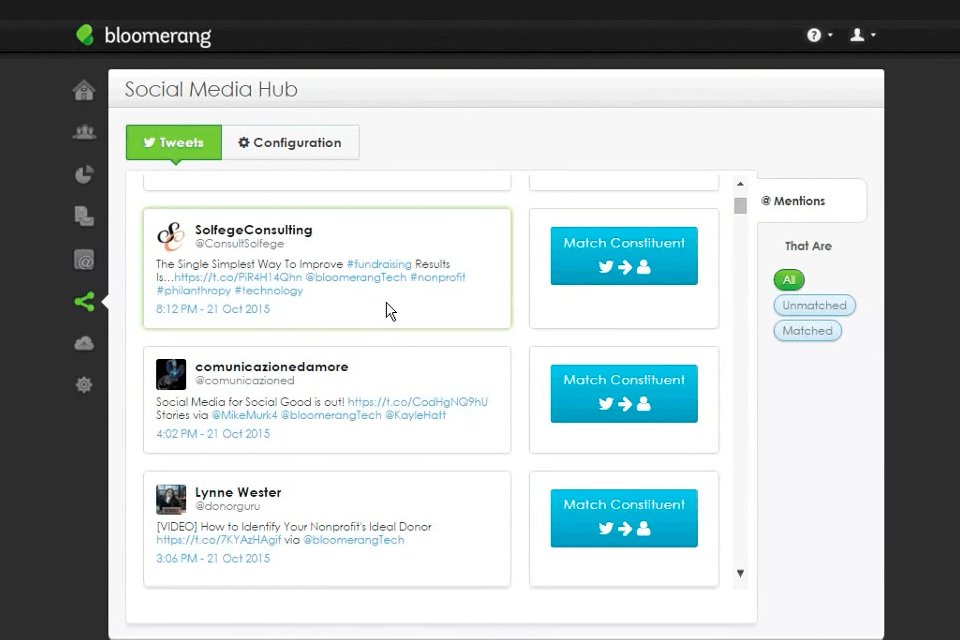
Task: Click the @donorguru handle
Action: (228, 506)
